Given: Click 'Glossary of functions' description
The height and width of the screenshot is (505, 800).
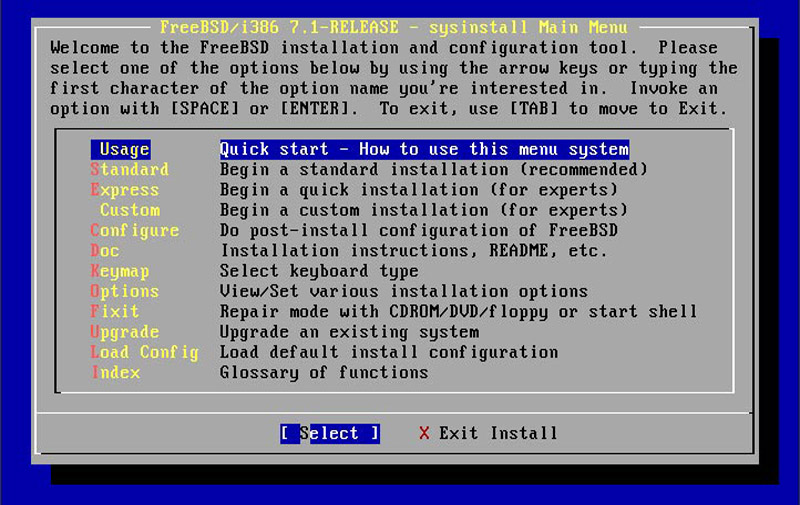Looking at the screenshot, I should pyautogui.click(x=324, y=373).
